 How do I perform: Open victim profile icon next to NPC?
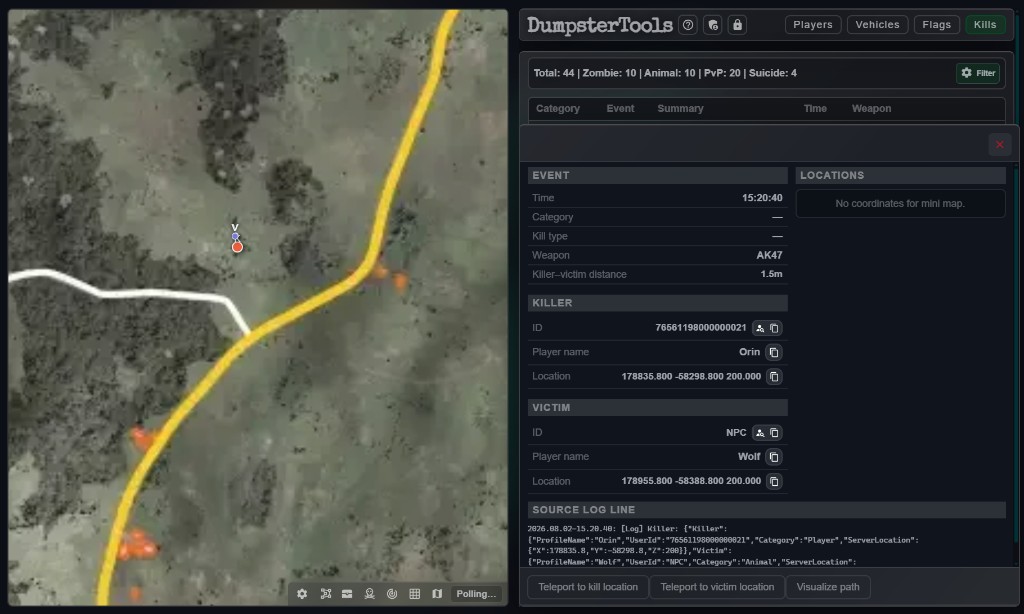[760, 432]
